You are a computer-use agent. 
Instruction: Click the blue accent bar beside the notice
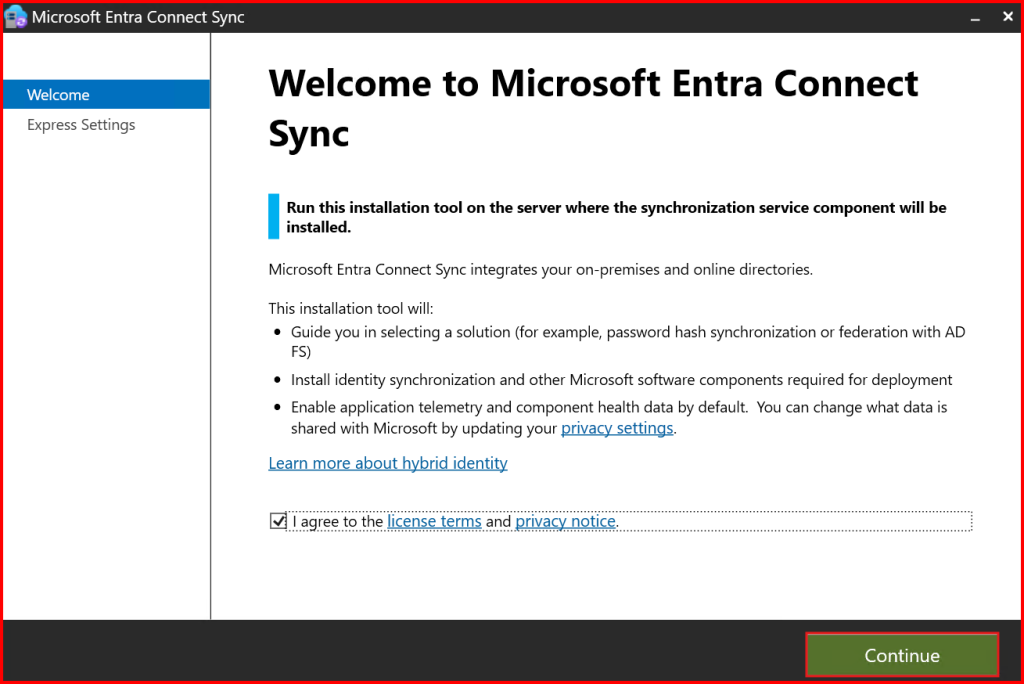274,217
